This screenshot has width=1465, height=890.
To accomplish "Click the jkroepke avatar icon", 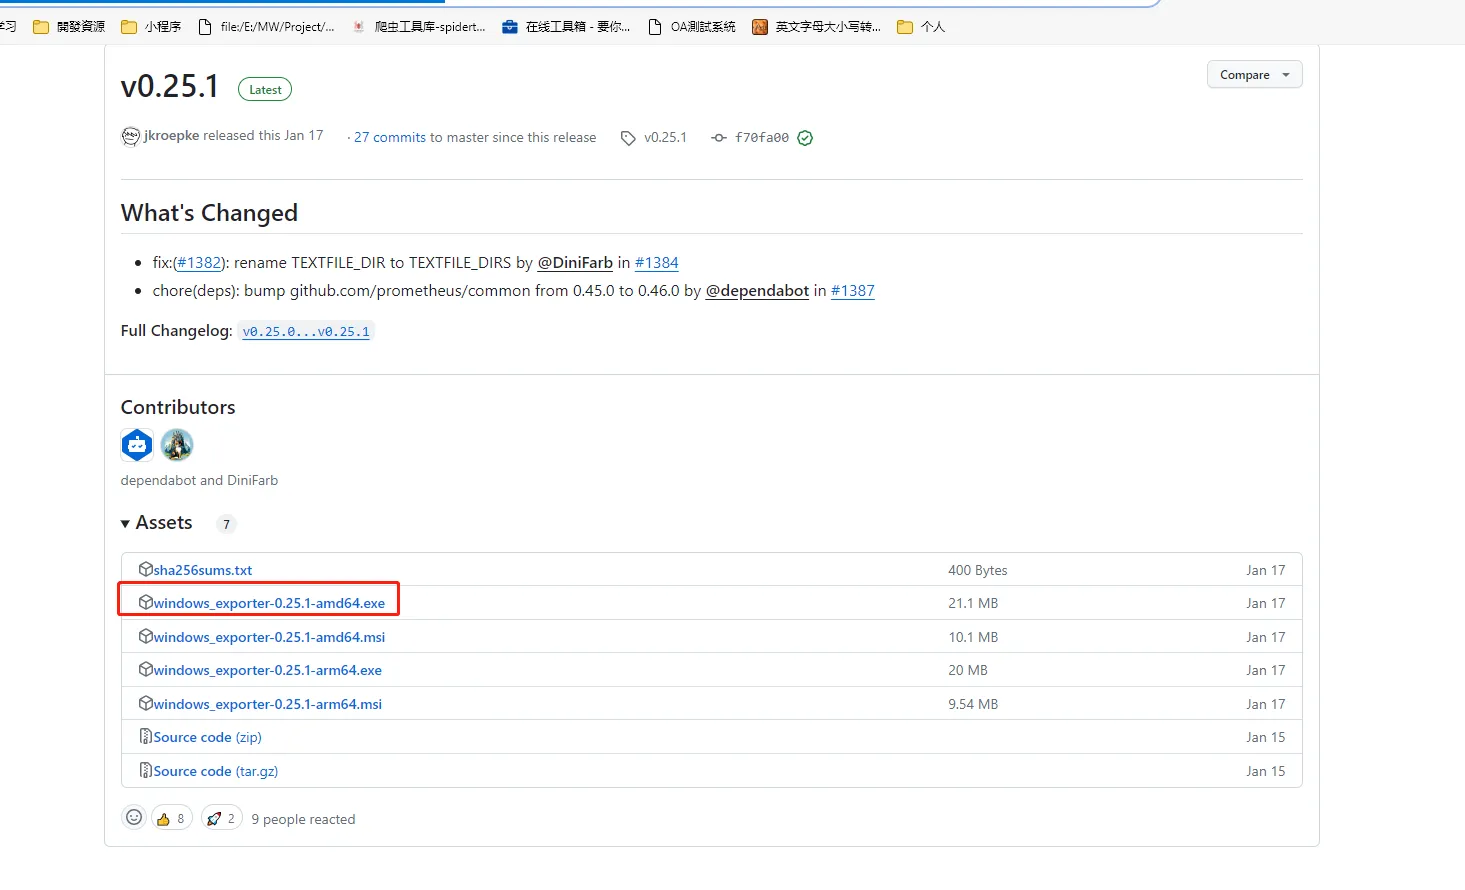I will [130, 137].
